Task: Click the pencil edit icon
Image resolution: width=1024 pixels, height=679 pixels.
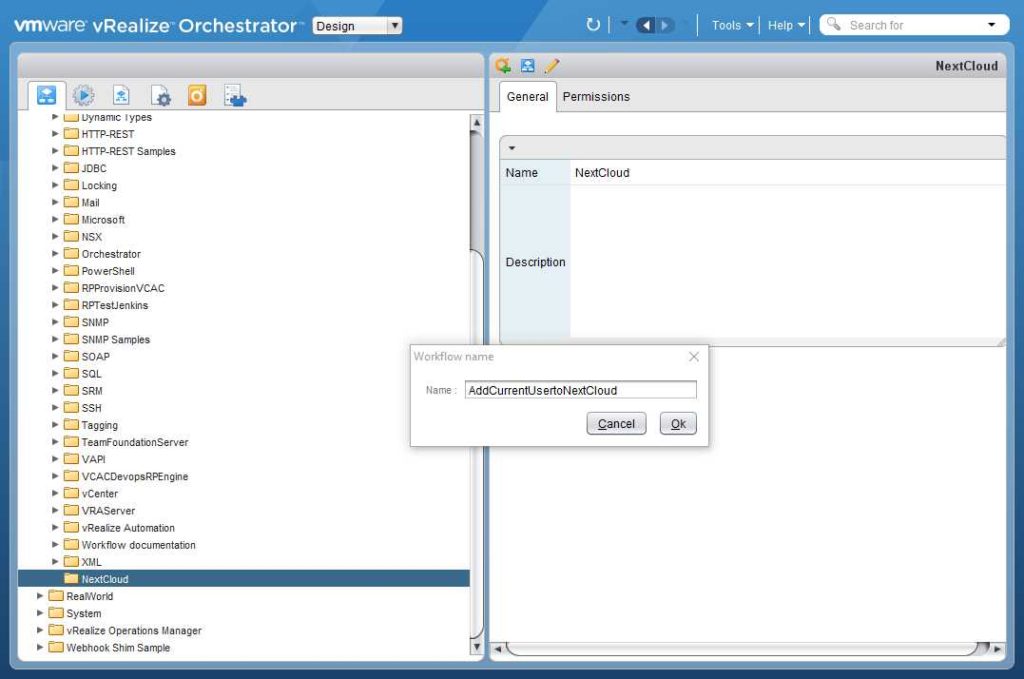Action: 552,65
